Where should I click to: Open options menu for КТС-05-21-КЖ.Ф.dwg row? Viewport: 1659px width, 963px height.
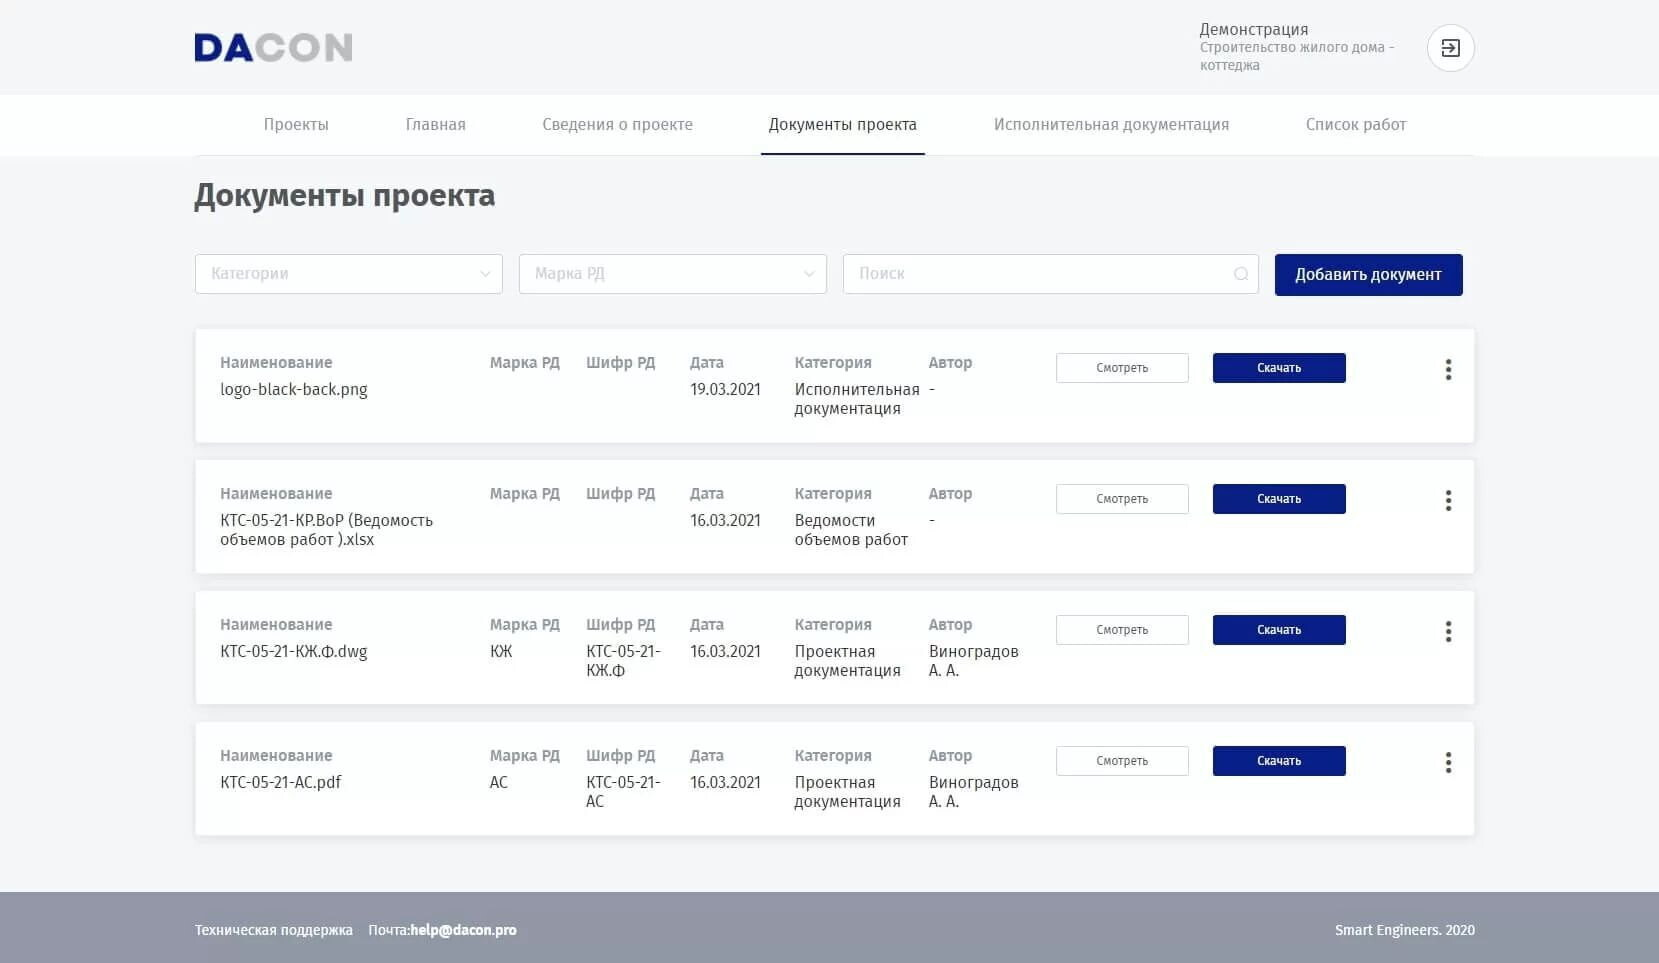pyautogui.click(x=1448, y=631)
